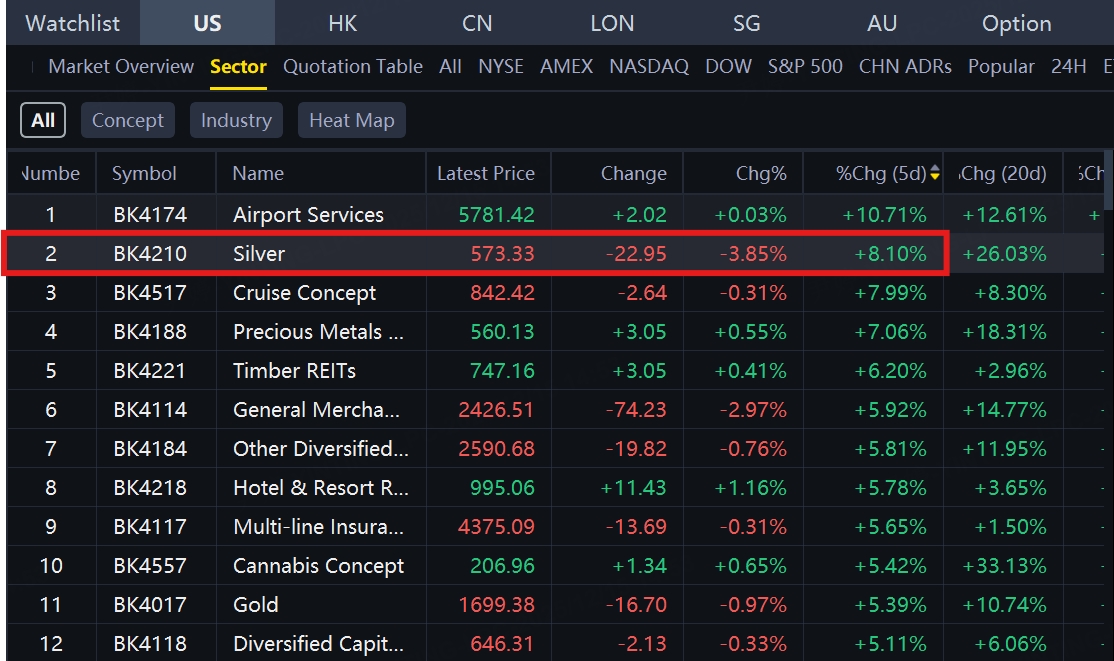Image resolution: width=1114 pixels, height=661 pixels.
Task: Click the sort arrow icon on %Chg (5d)
Action: pyautogui.click(x=935, y=174)
